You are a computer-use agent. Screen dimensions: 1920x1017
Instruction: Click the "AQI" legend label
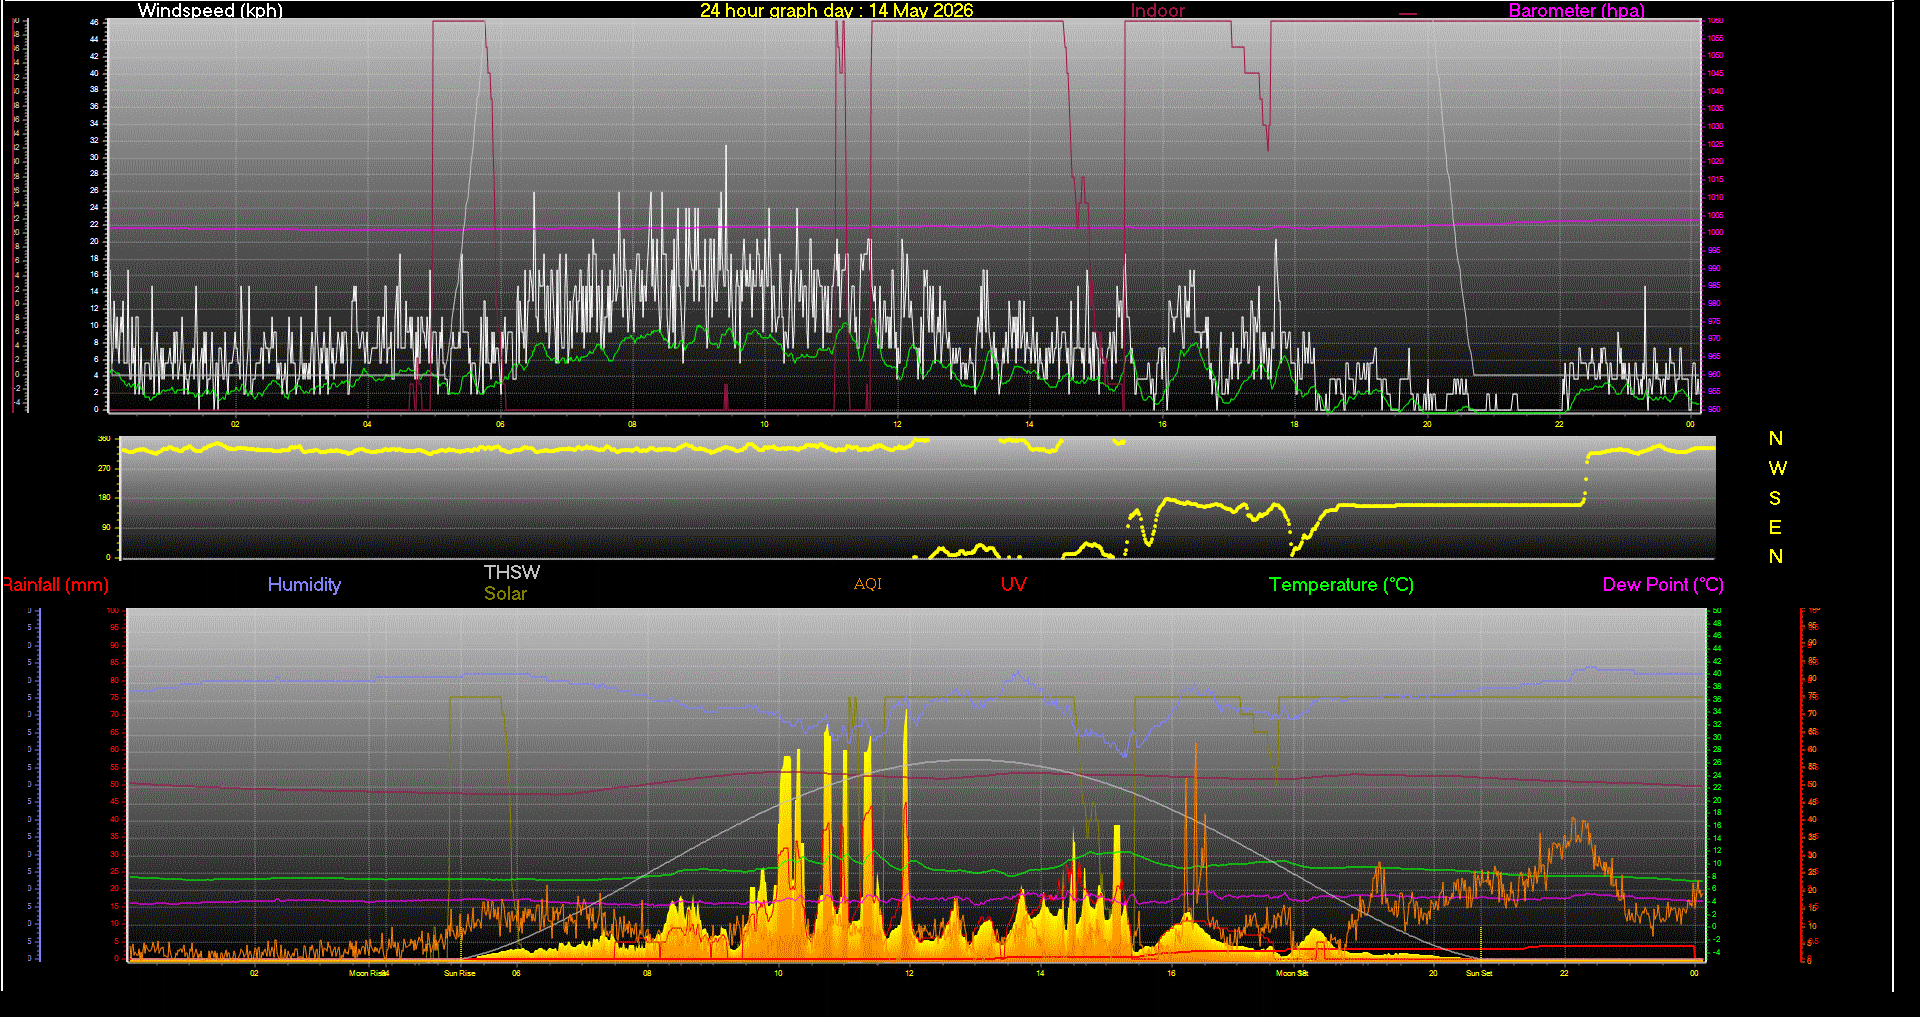[867, 584]
